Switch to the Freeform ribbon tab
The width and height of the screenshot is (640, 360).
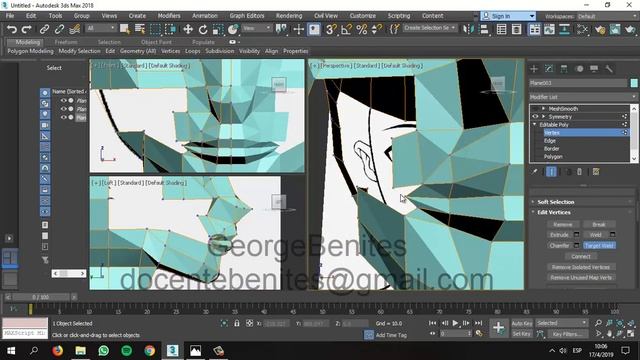66,42
